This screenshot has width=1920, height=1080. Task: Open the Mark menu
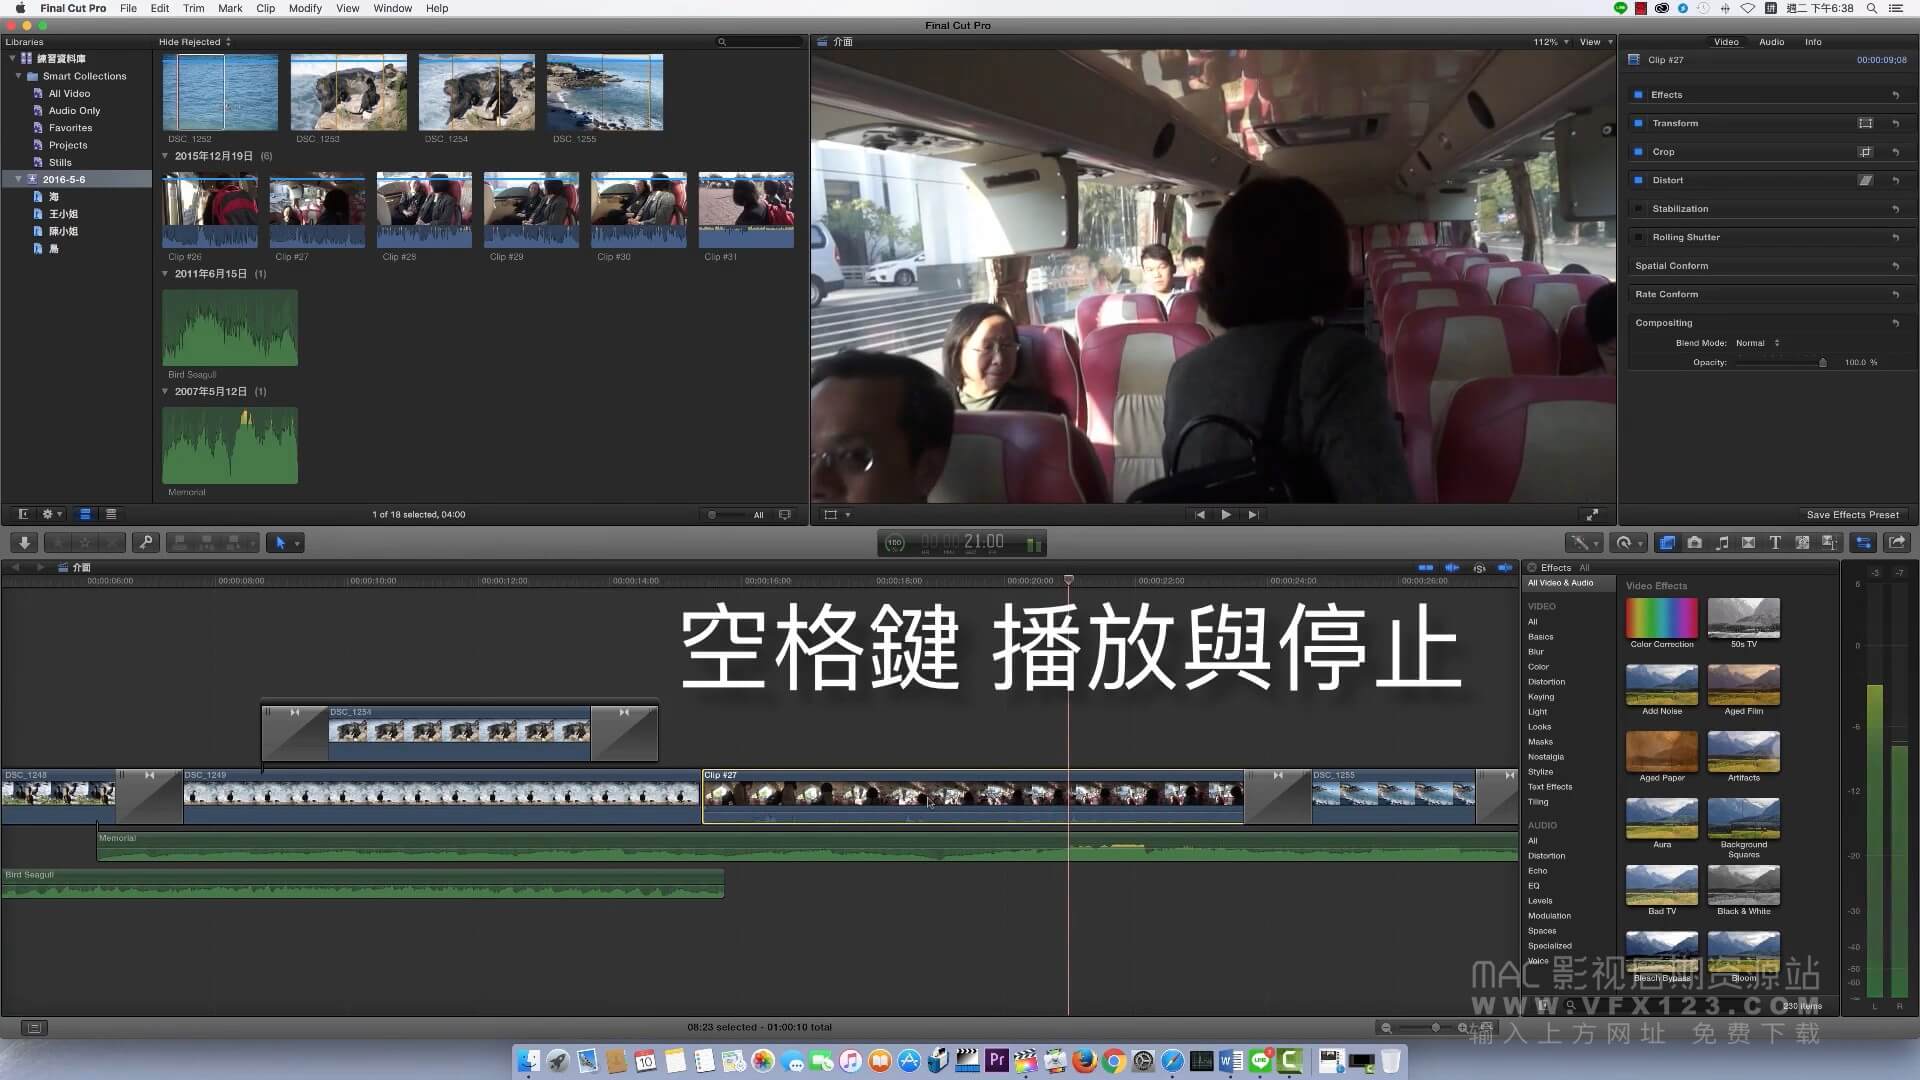coord(230,8)
